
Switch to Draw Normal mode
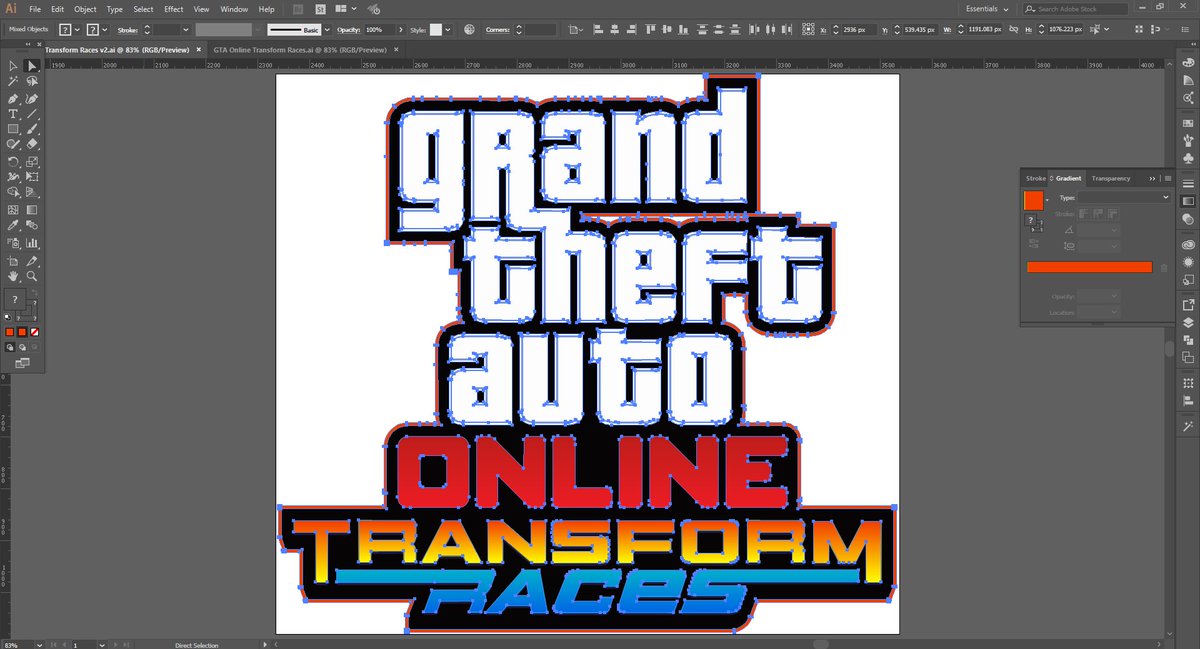[x=9, y=347]
